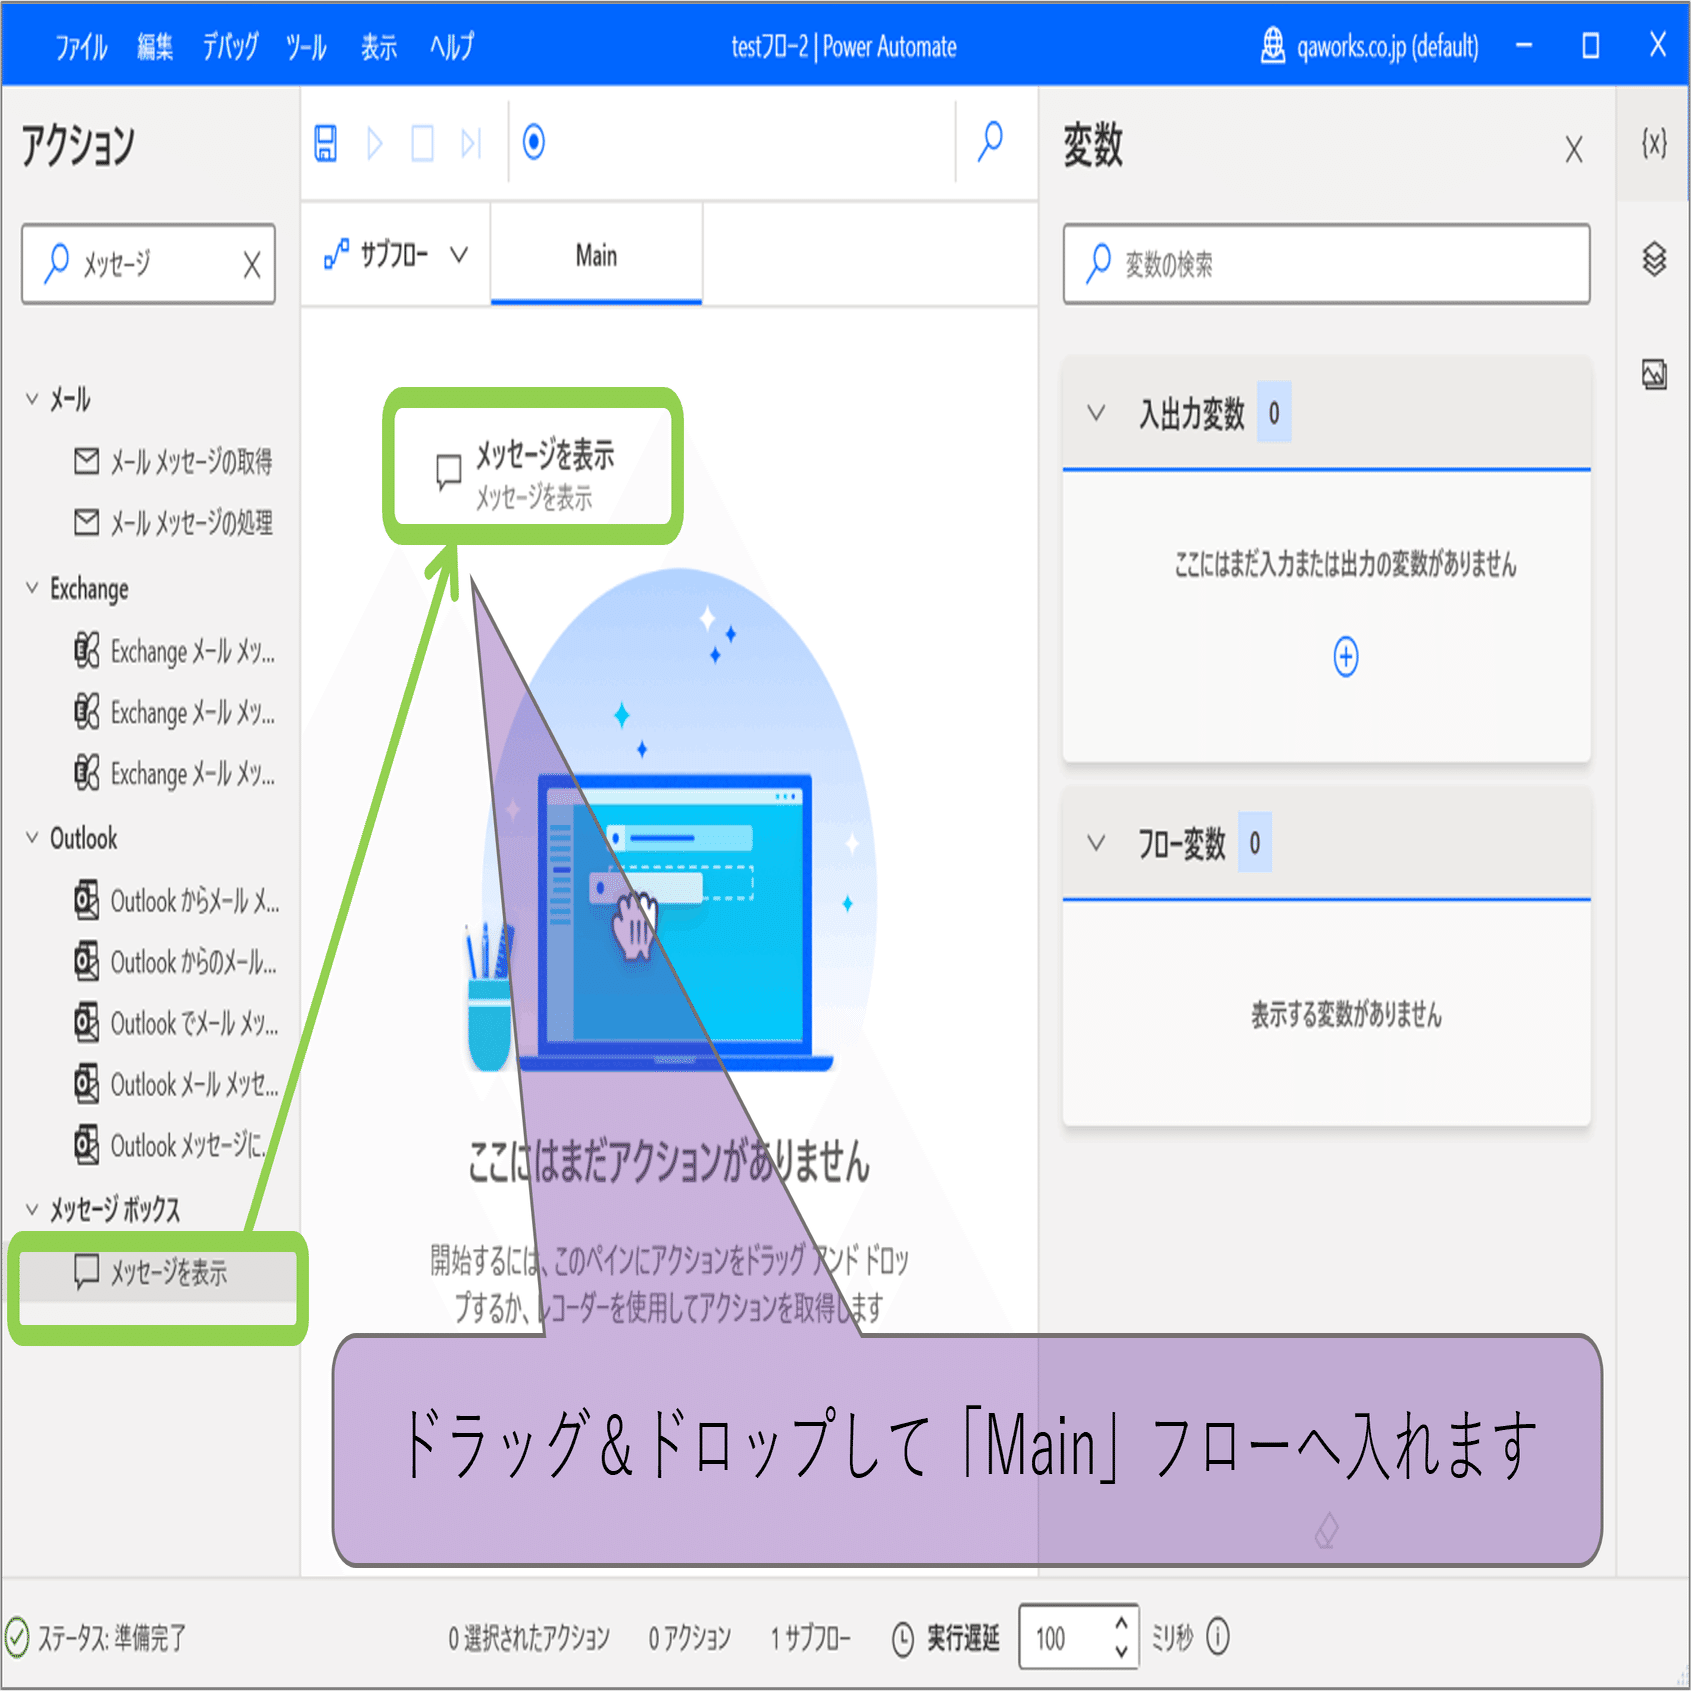1691x1691 pixels.
Task: Toggle the variables pane {x} icon
Action: (1654, 143)
